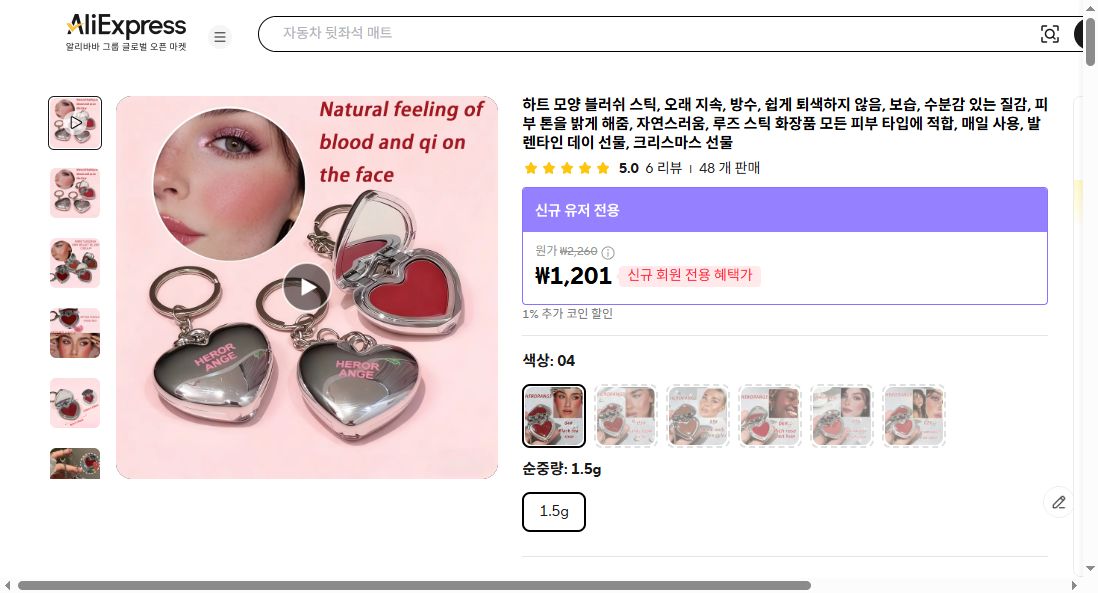Click the fifth star in the rating row
The height and width of the screenshot is (593, 1098).
[601, 169]
